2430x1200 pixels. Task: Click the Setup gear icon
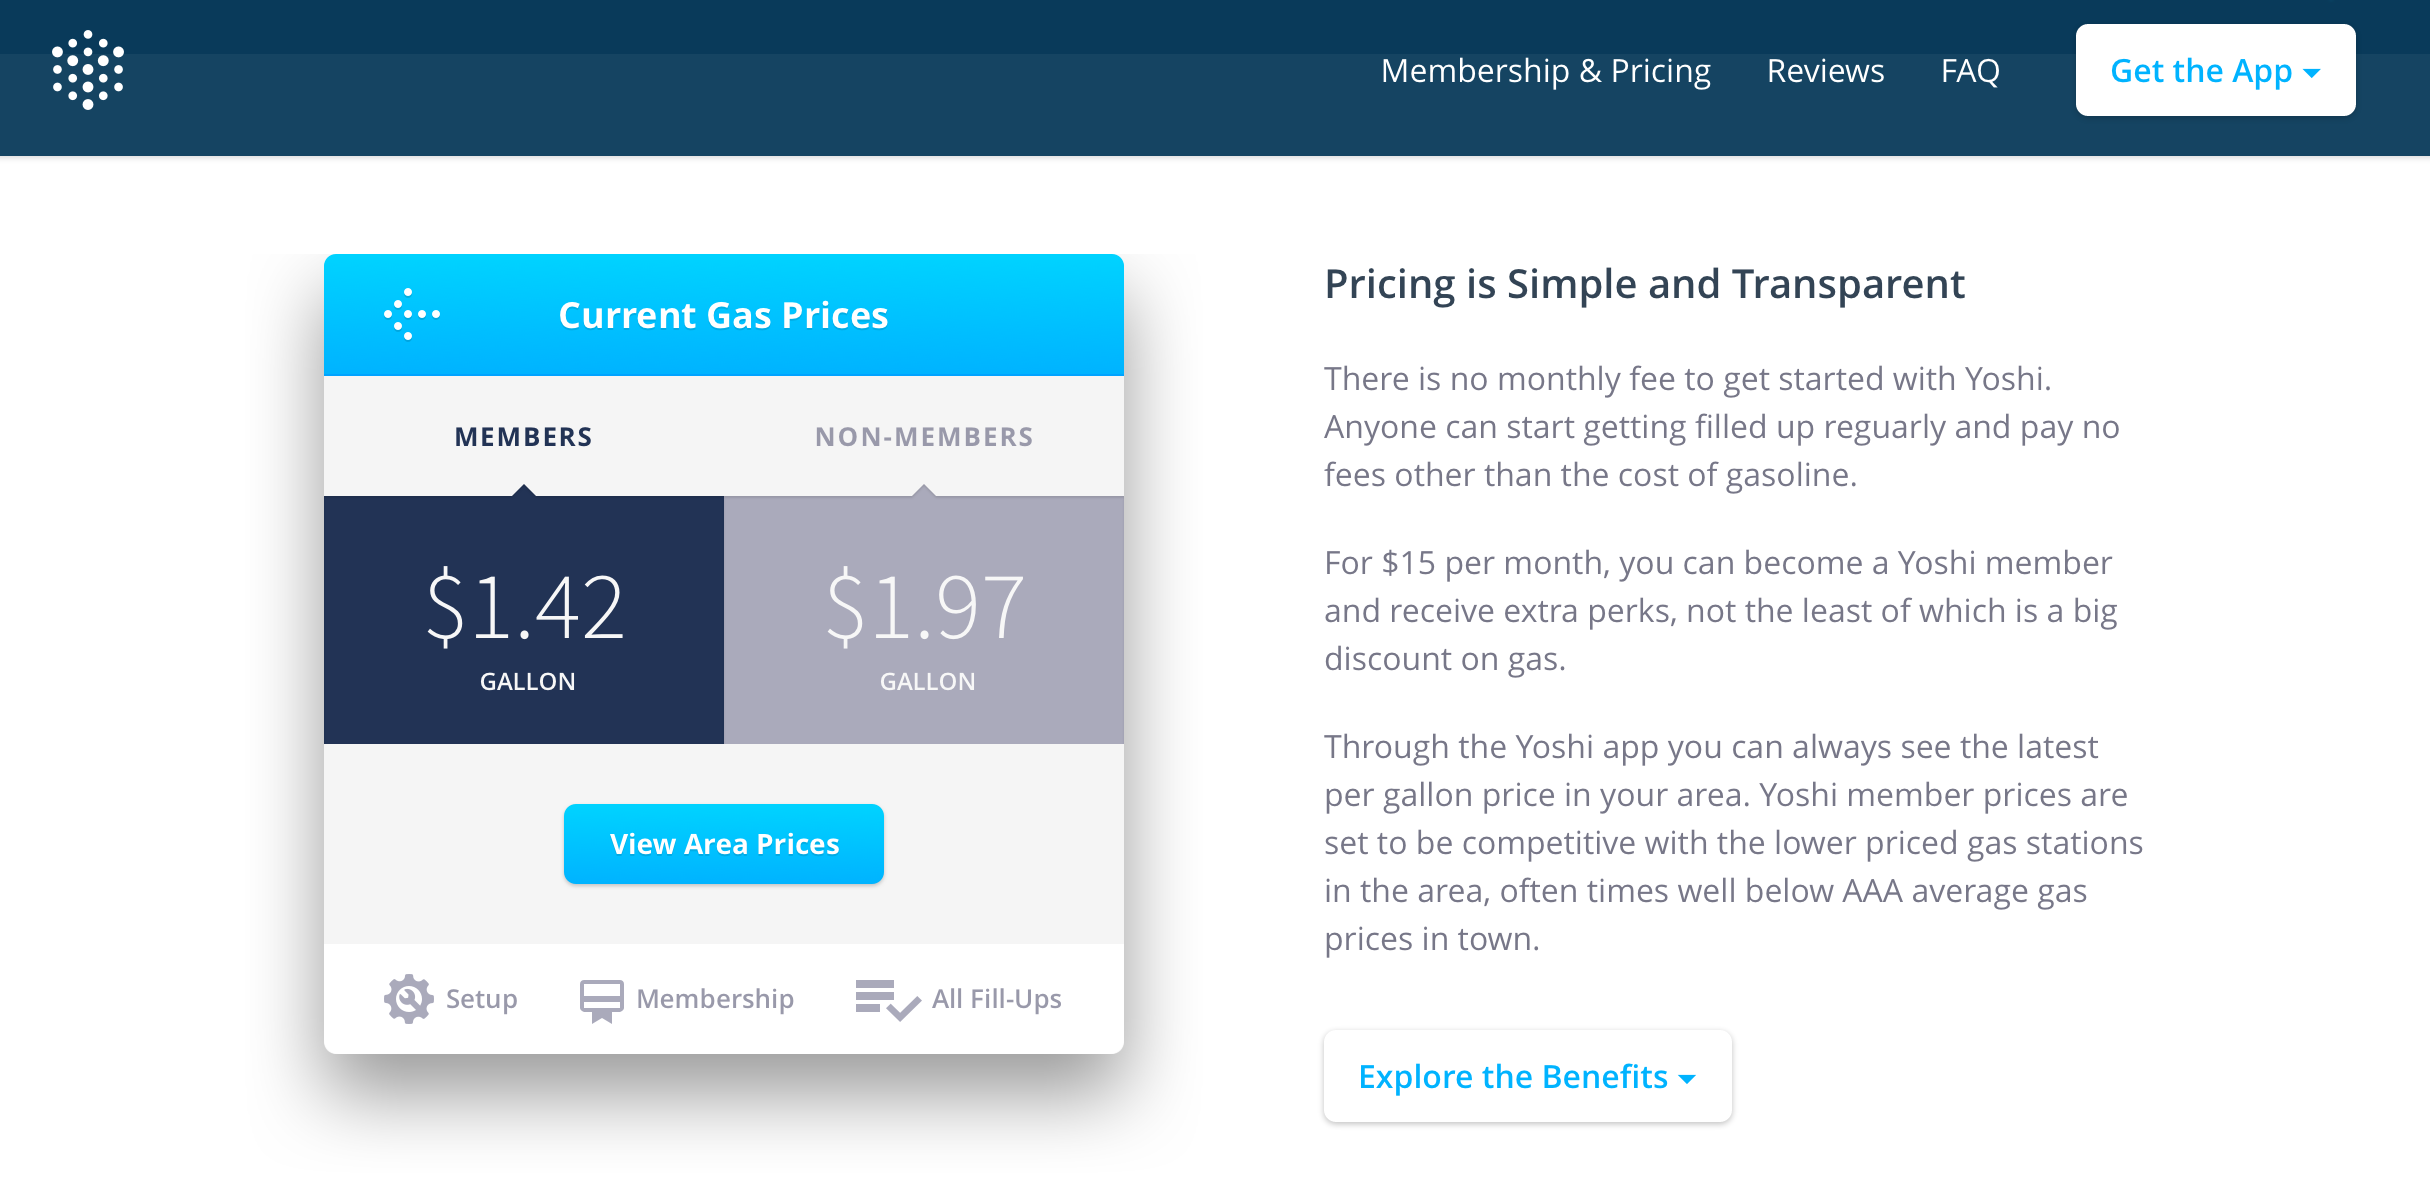click(408, 998)
